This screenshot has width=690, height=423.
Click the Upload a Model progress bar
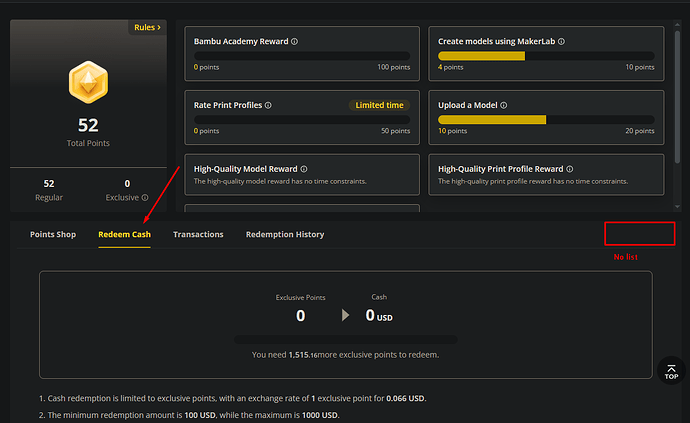pyautogui.click(x=546, y=120)
